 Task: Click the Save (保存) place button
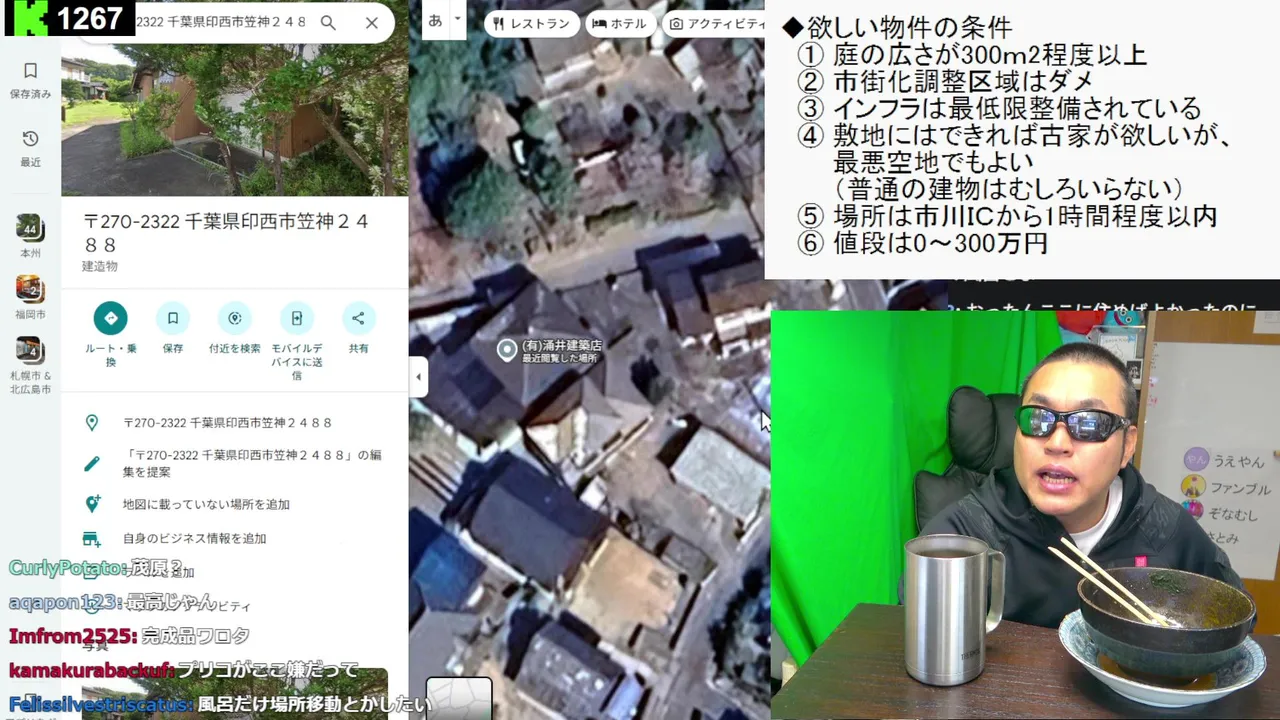point(173,318)
